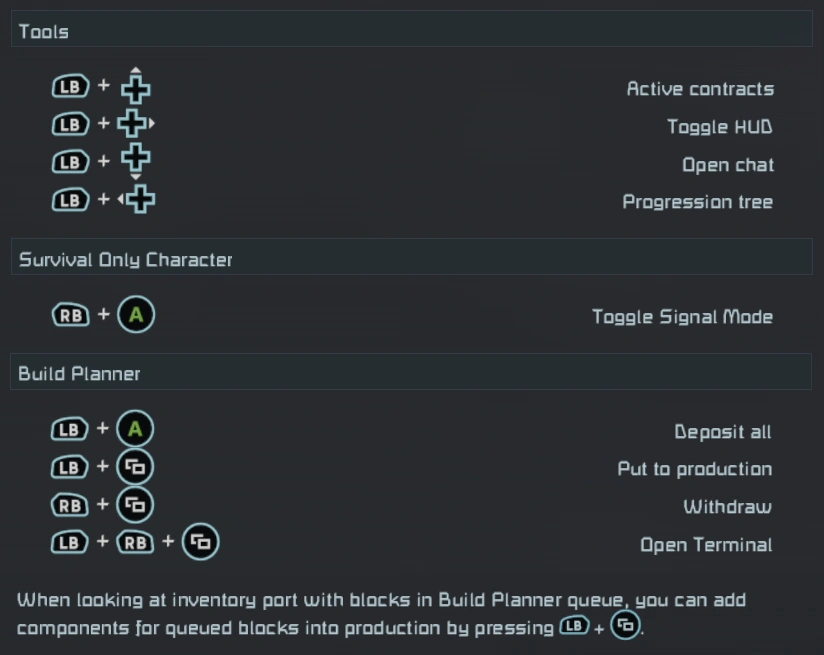824x655 pixels.
Task: Click the view button icon for Withdraw
Action: coord(136,505)
